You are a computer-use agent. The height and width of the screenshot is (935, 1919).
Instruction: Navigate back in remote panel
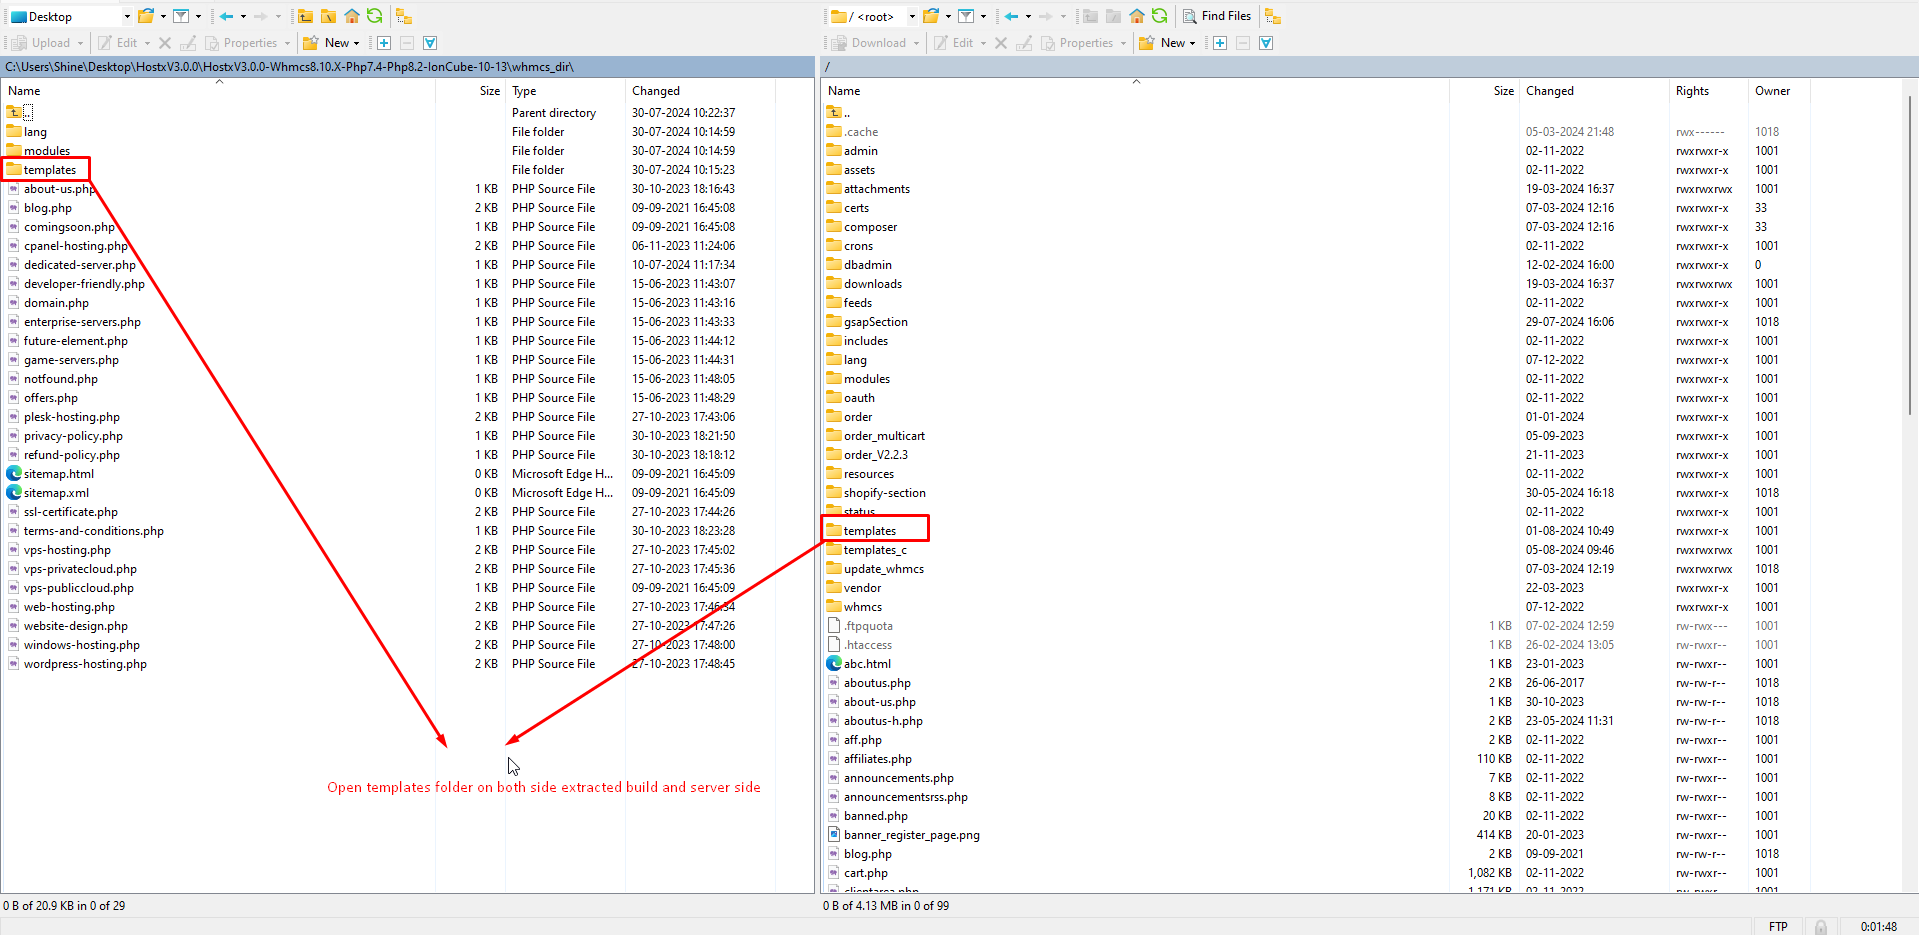pos(1012,16)
